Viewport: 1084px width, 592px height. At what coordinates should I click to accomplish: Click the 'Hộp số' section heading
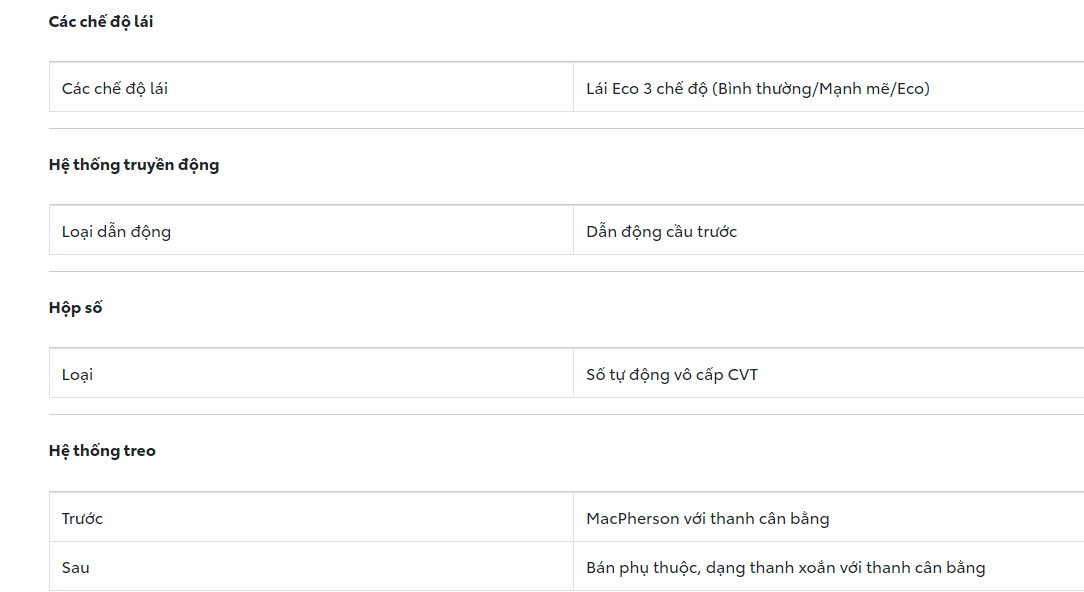(76, 308)
